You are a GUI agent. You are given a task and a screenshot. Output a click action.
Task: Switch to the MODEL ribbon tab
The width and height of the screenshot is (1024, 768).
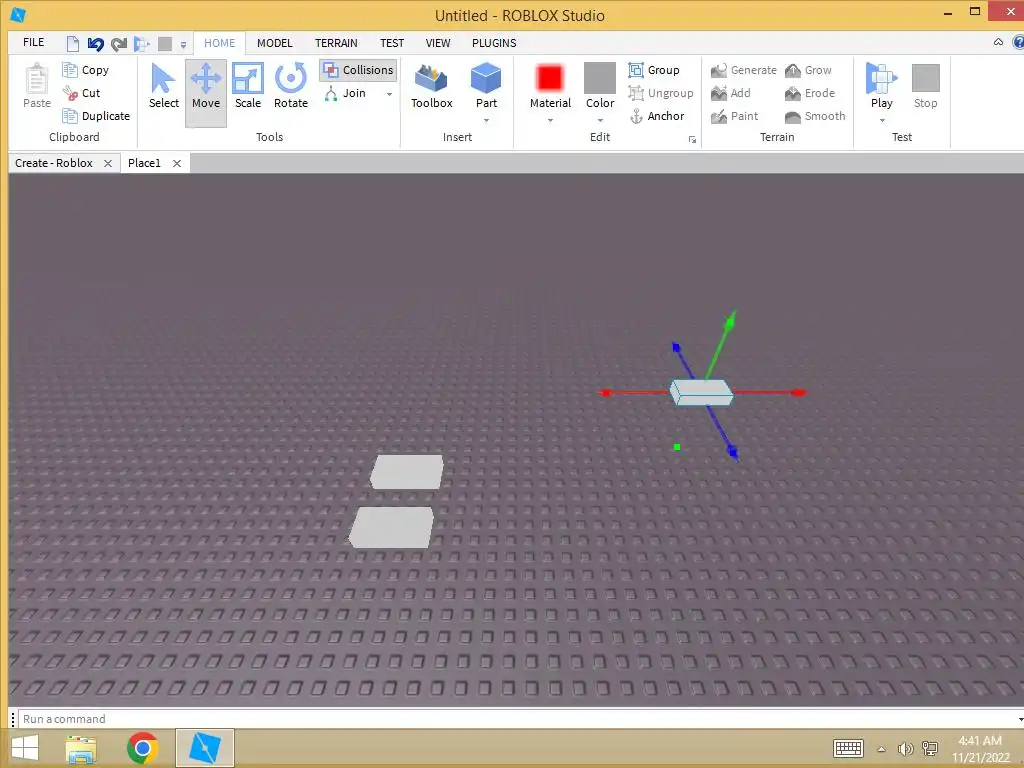[x=275, y=43]
